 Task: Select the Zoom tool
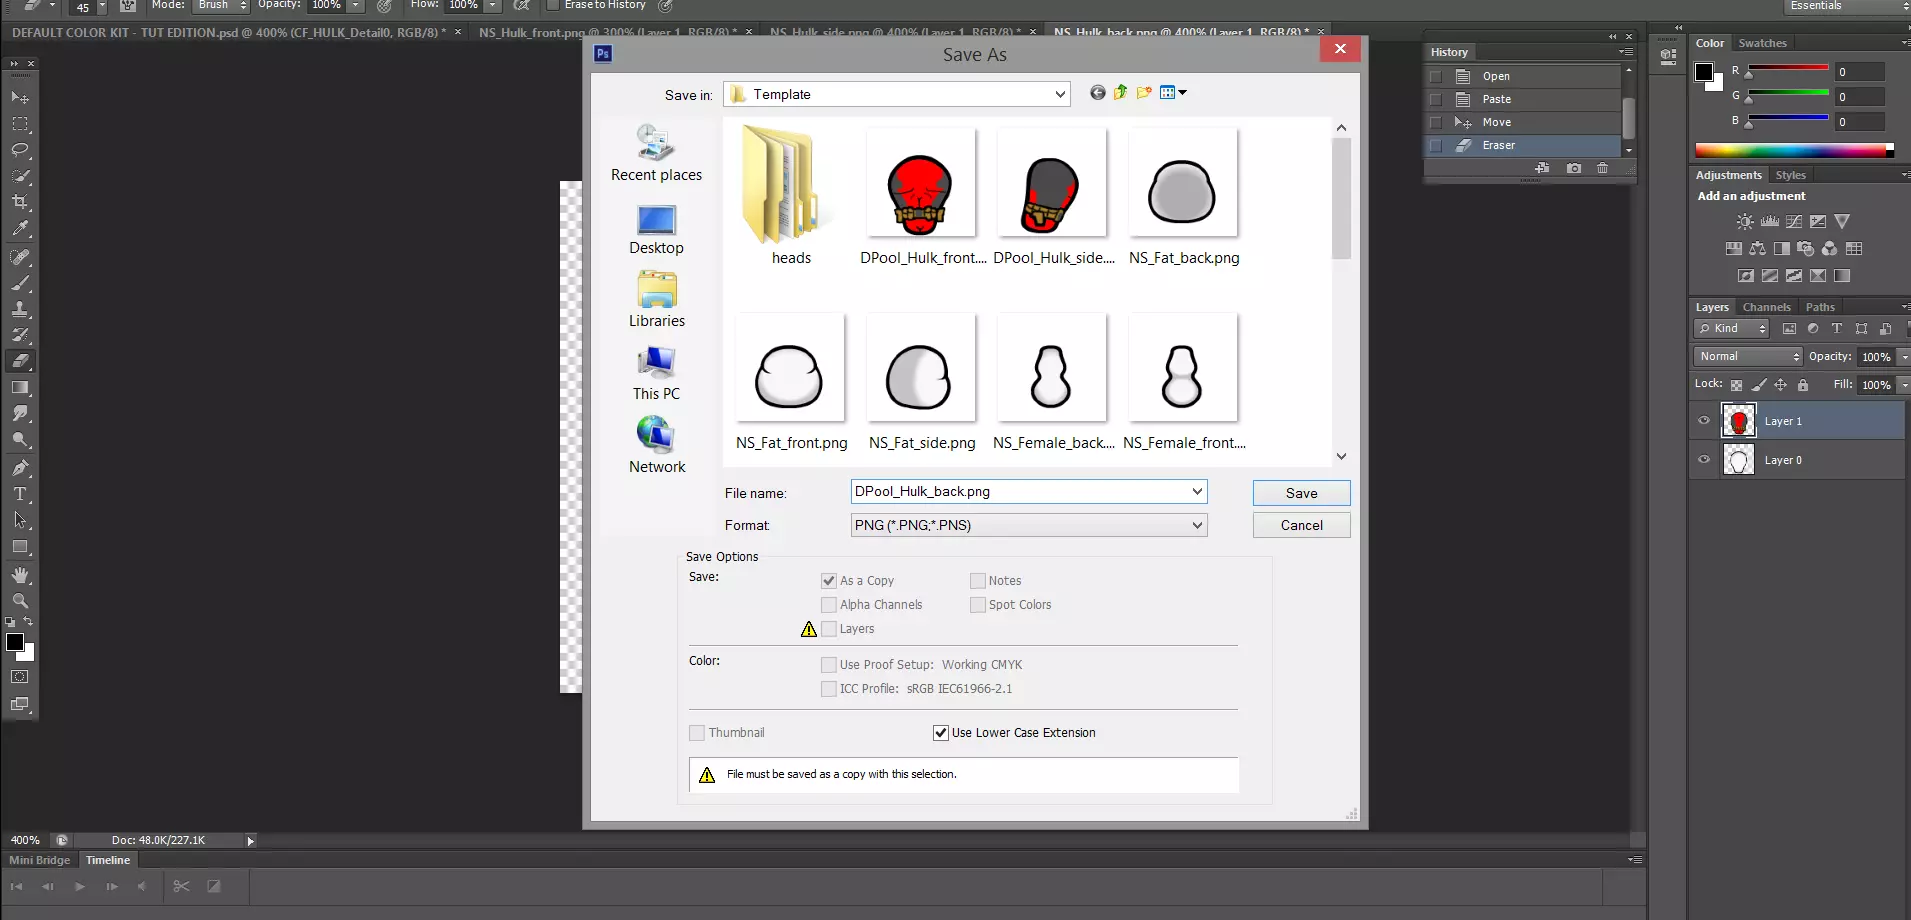click(20, 601)
